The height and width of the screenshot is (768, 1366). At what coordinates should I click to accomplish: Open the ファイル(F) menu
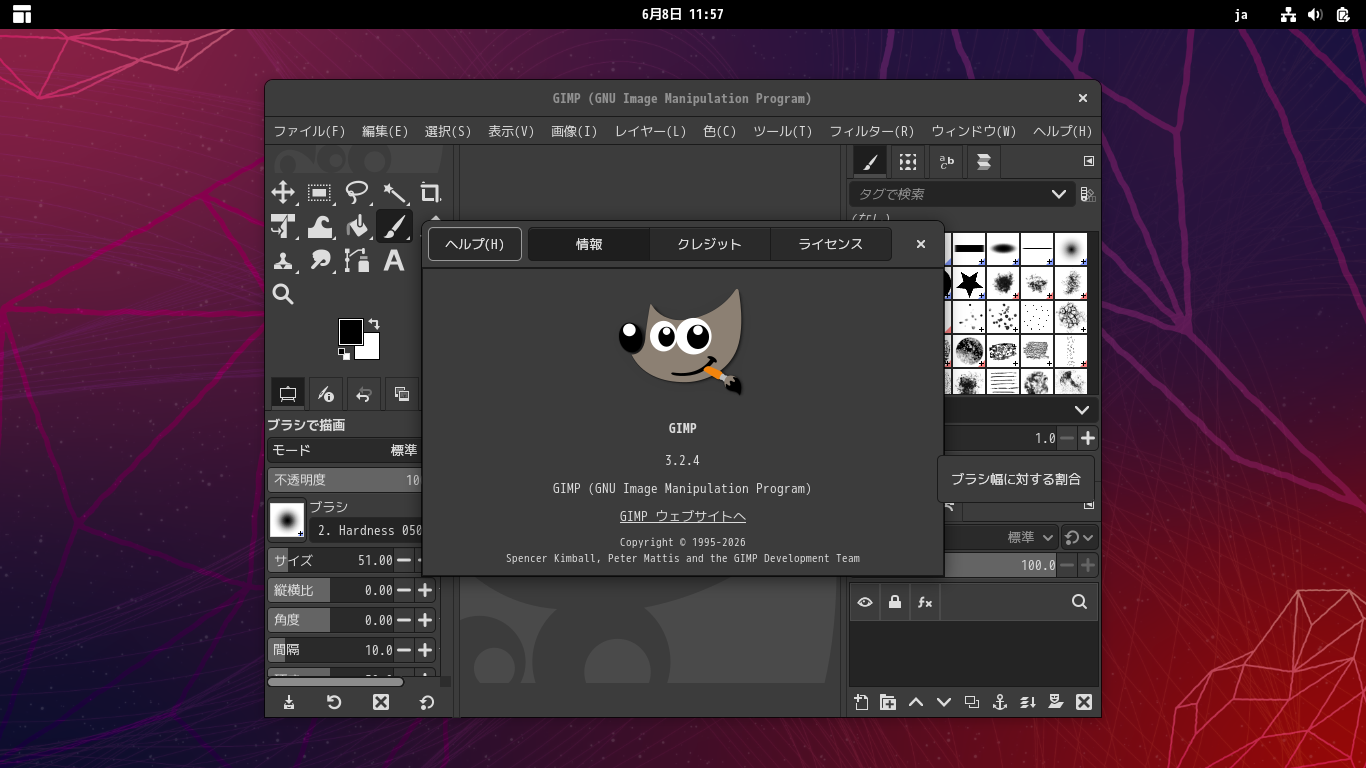pos(310,131)
